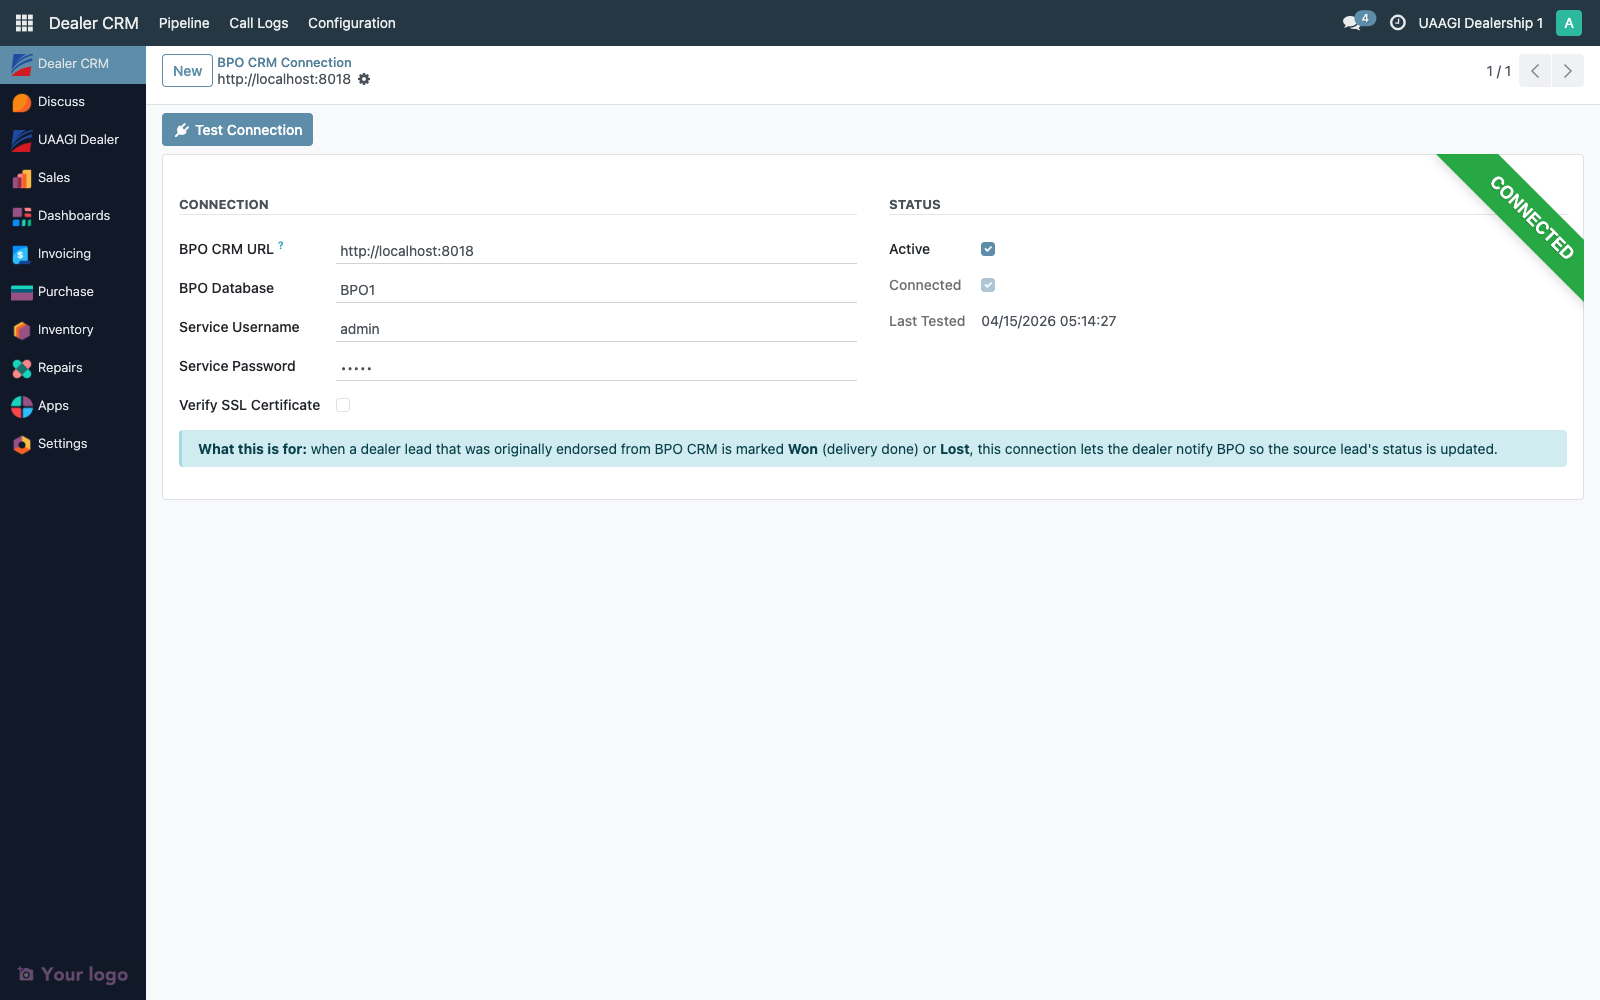
Task: Switch to the Configuration menu
Action: (x=351, y=22)
